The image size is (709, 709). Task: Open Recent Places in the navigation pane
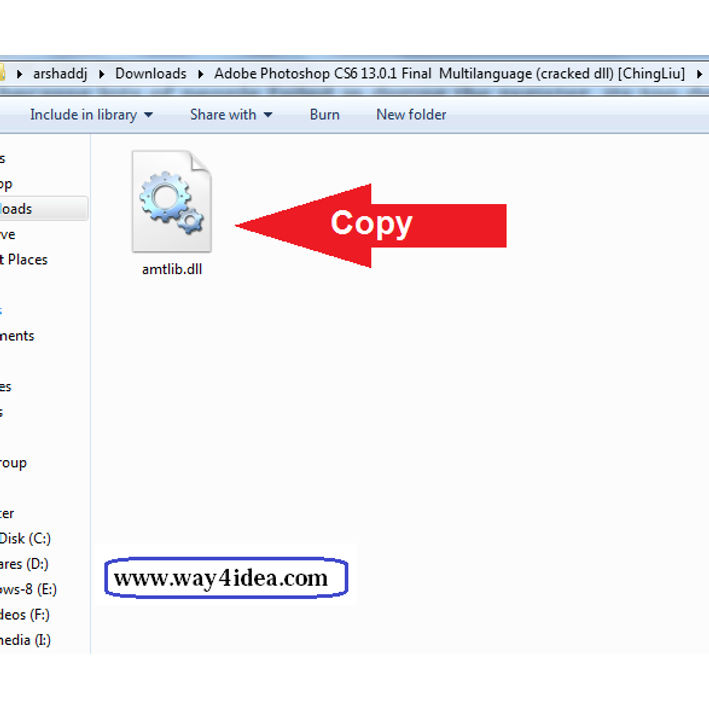pos(24,260)
